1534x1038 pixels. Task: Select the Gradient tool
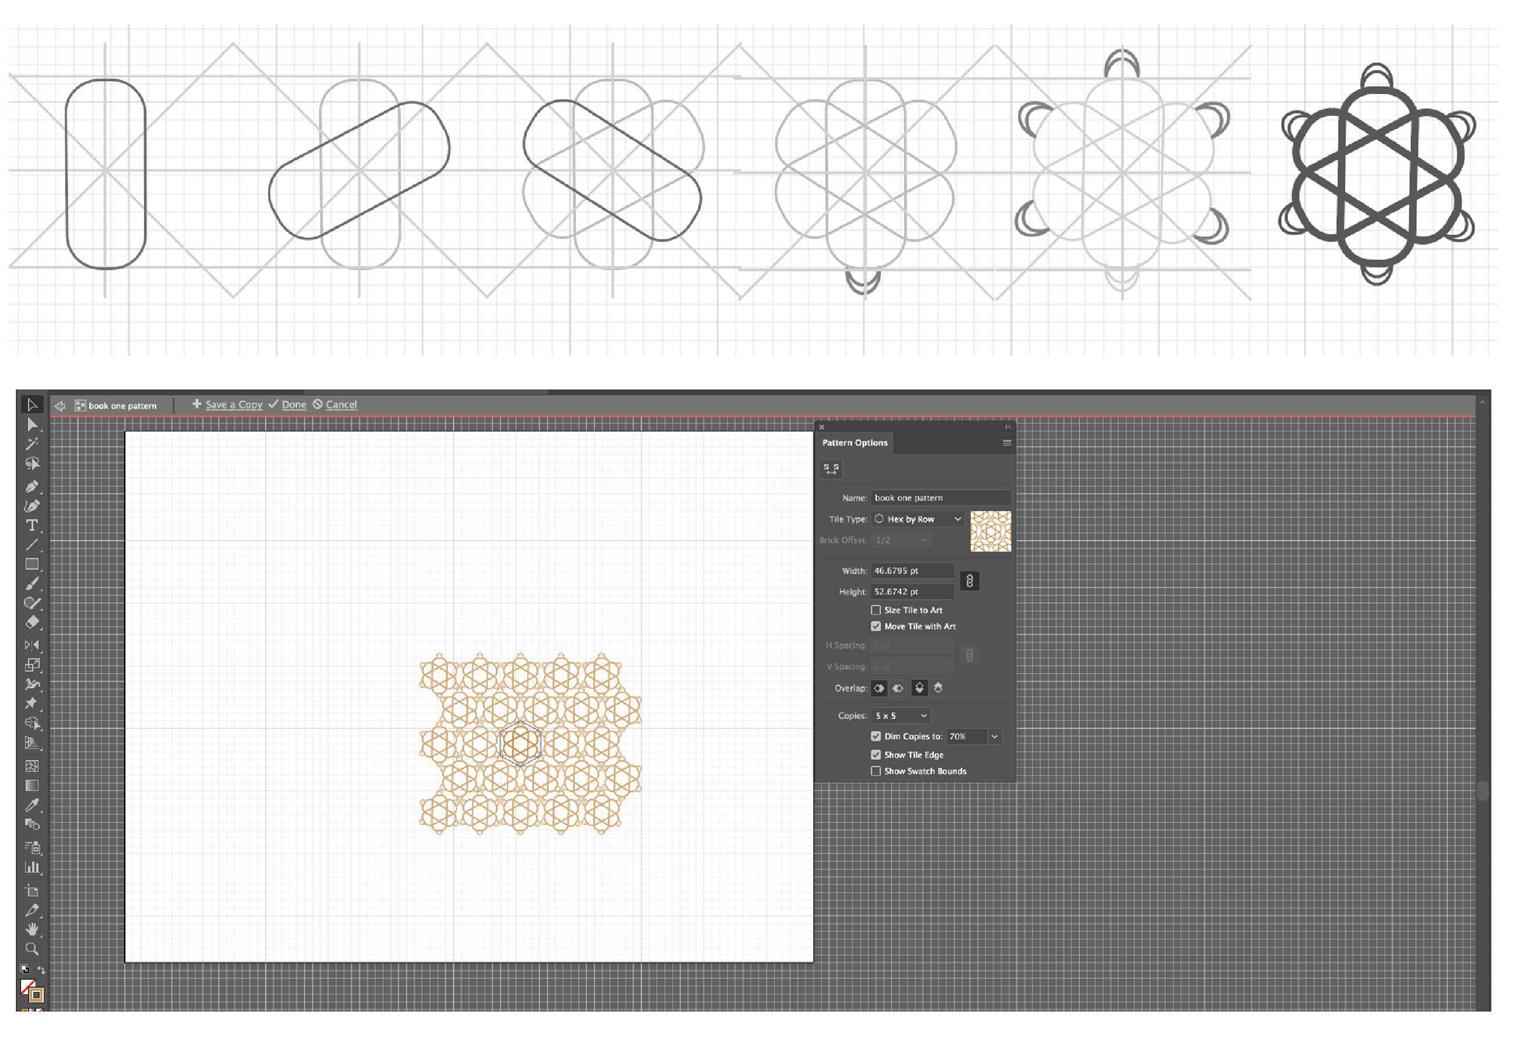tap(32, 785)
